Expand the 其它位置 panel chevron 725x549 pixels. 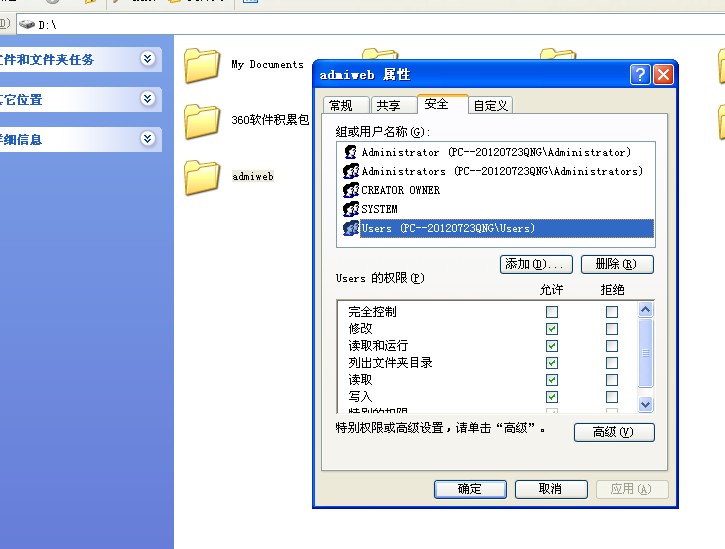148,99
